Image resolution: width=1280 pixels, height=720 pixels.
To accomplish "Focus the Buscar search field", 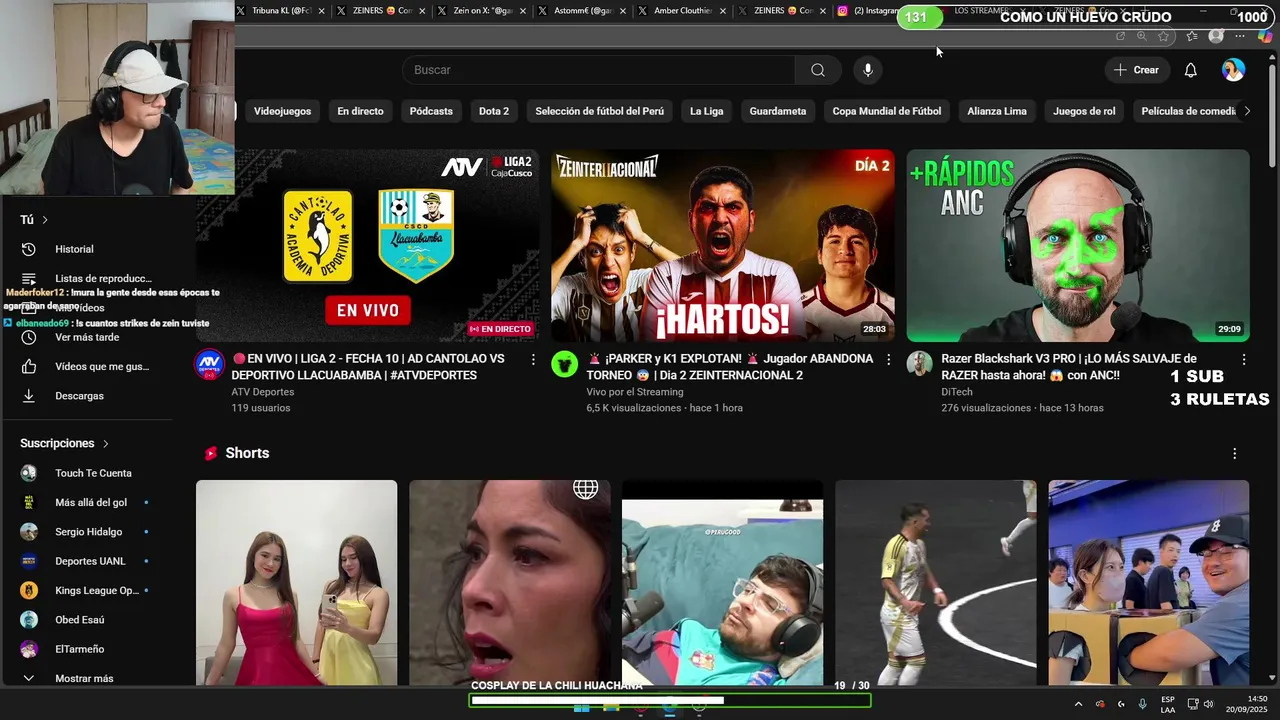I will pyautogui.click(x=600, y=70).
